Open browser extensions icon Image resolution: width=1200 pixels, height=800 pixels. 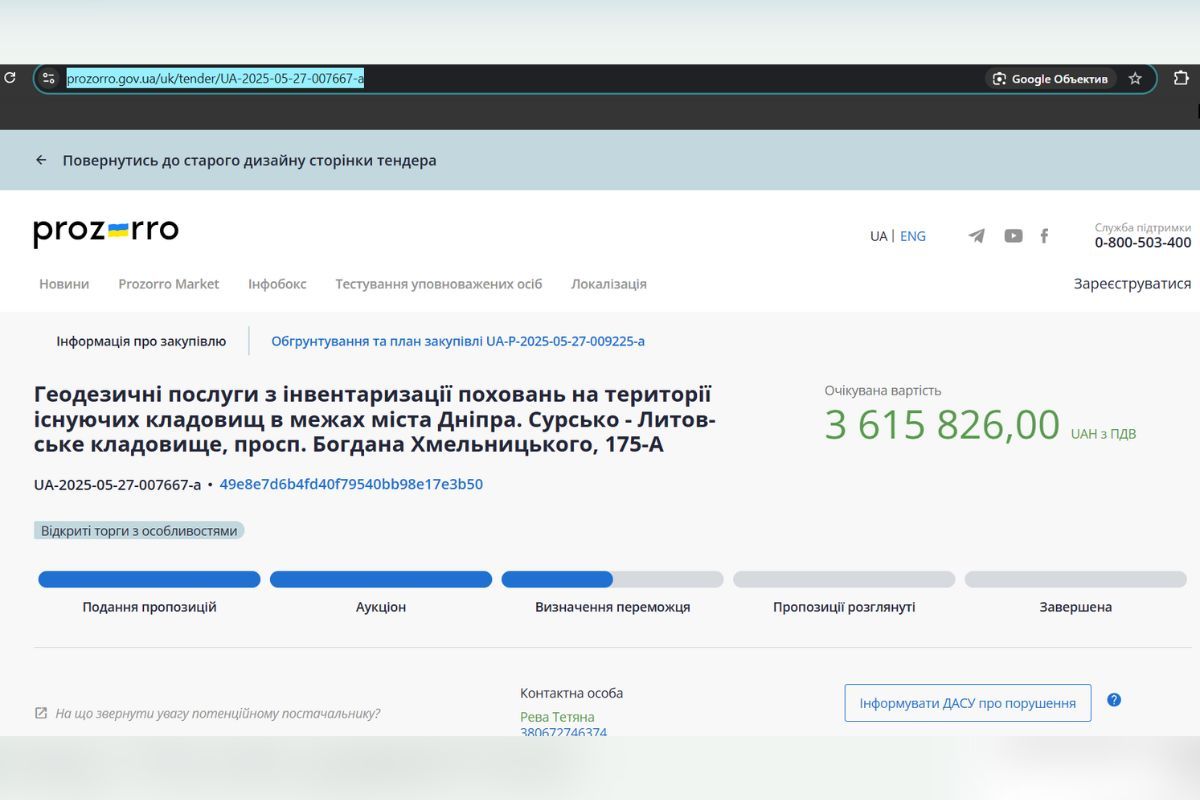click(x=1181, y=77)
